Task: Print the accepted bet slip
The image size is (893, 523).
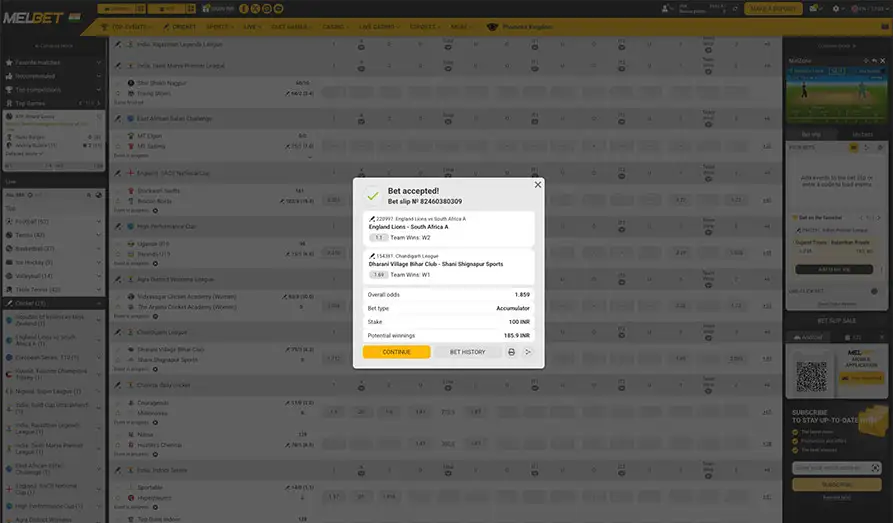Action: point(511,352)
